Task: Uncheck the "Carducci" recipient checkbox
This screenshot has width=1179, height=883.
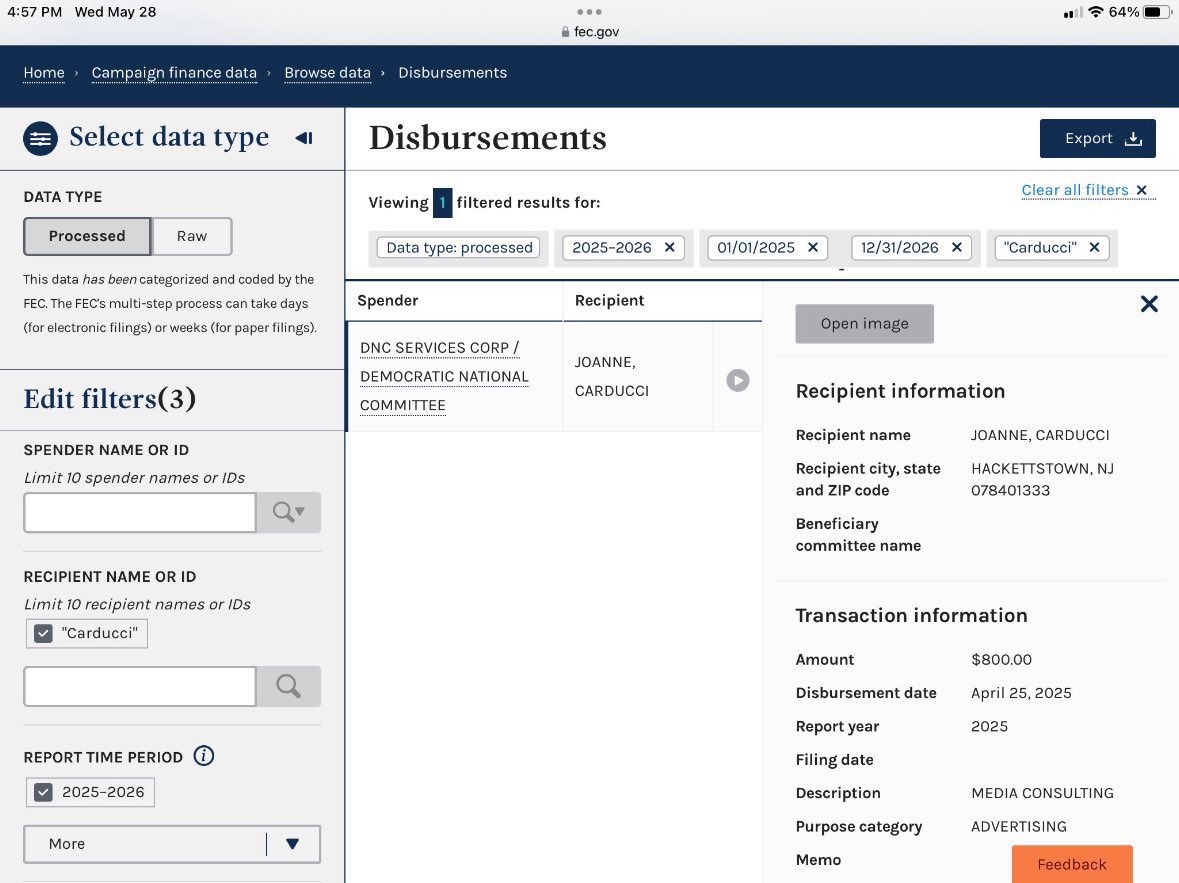Action: (x=44, y=633)
